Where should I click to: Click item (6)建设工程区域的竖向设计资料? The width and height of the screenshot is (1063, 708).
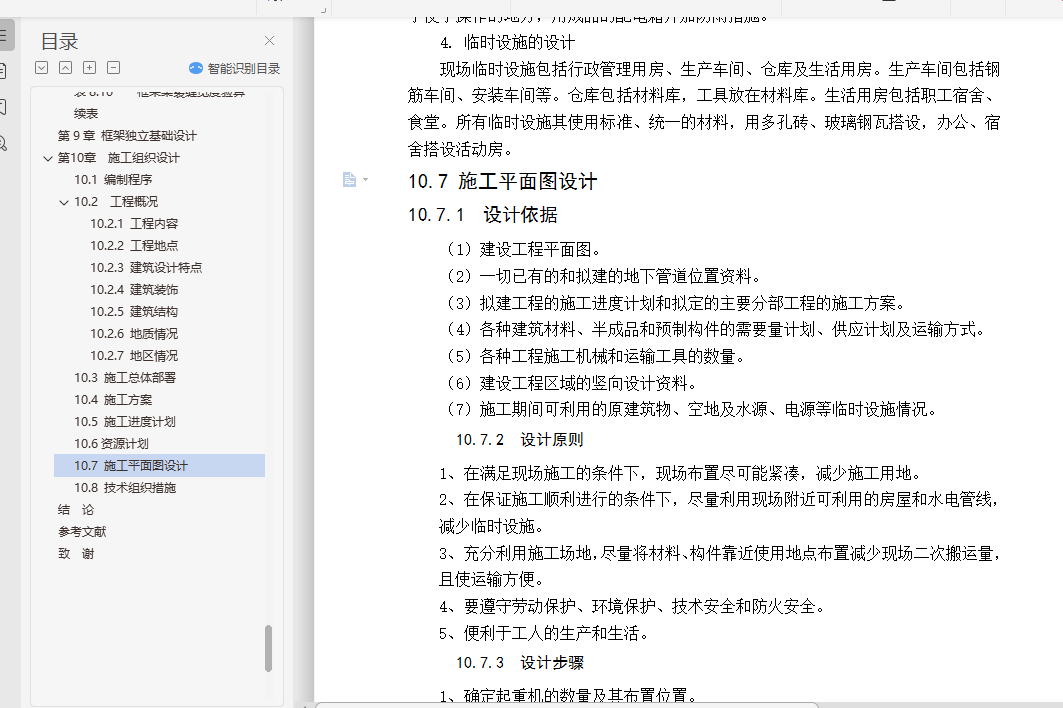point(571,383)
